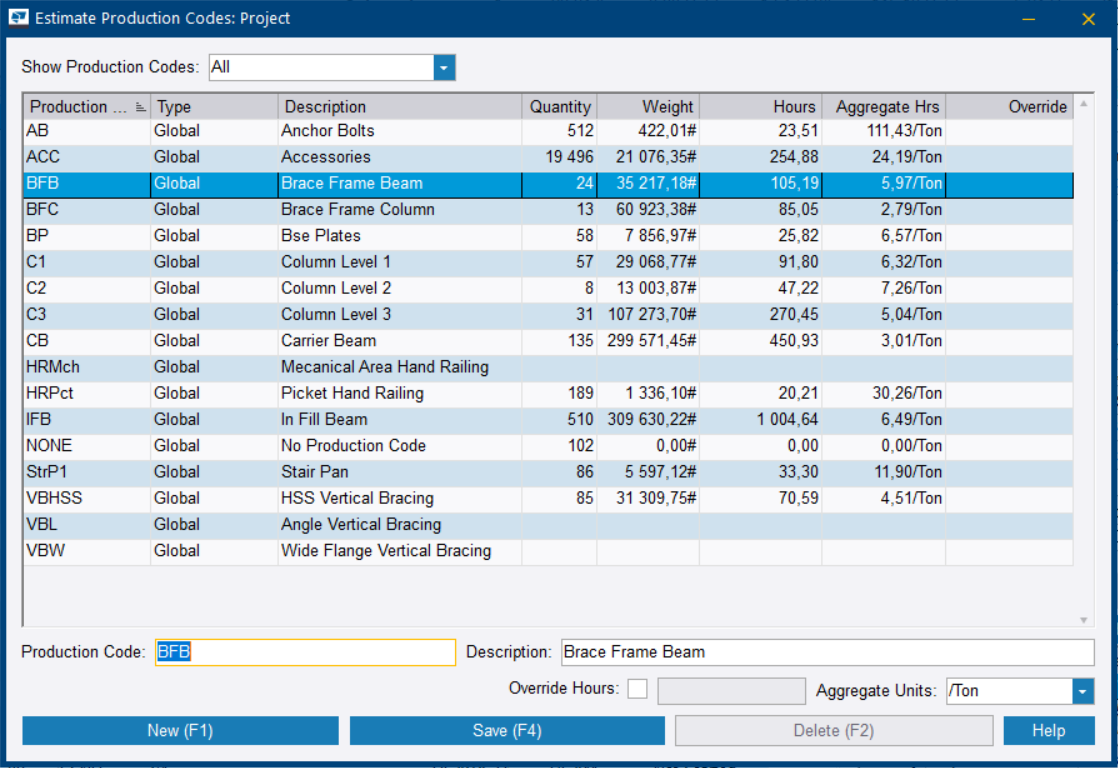
Task: Click the app icon in title bar
Action: click(x=18, y=18)
